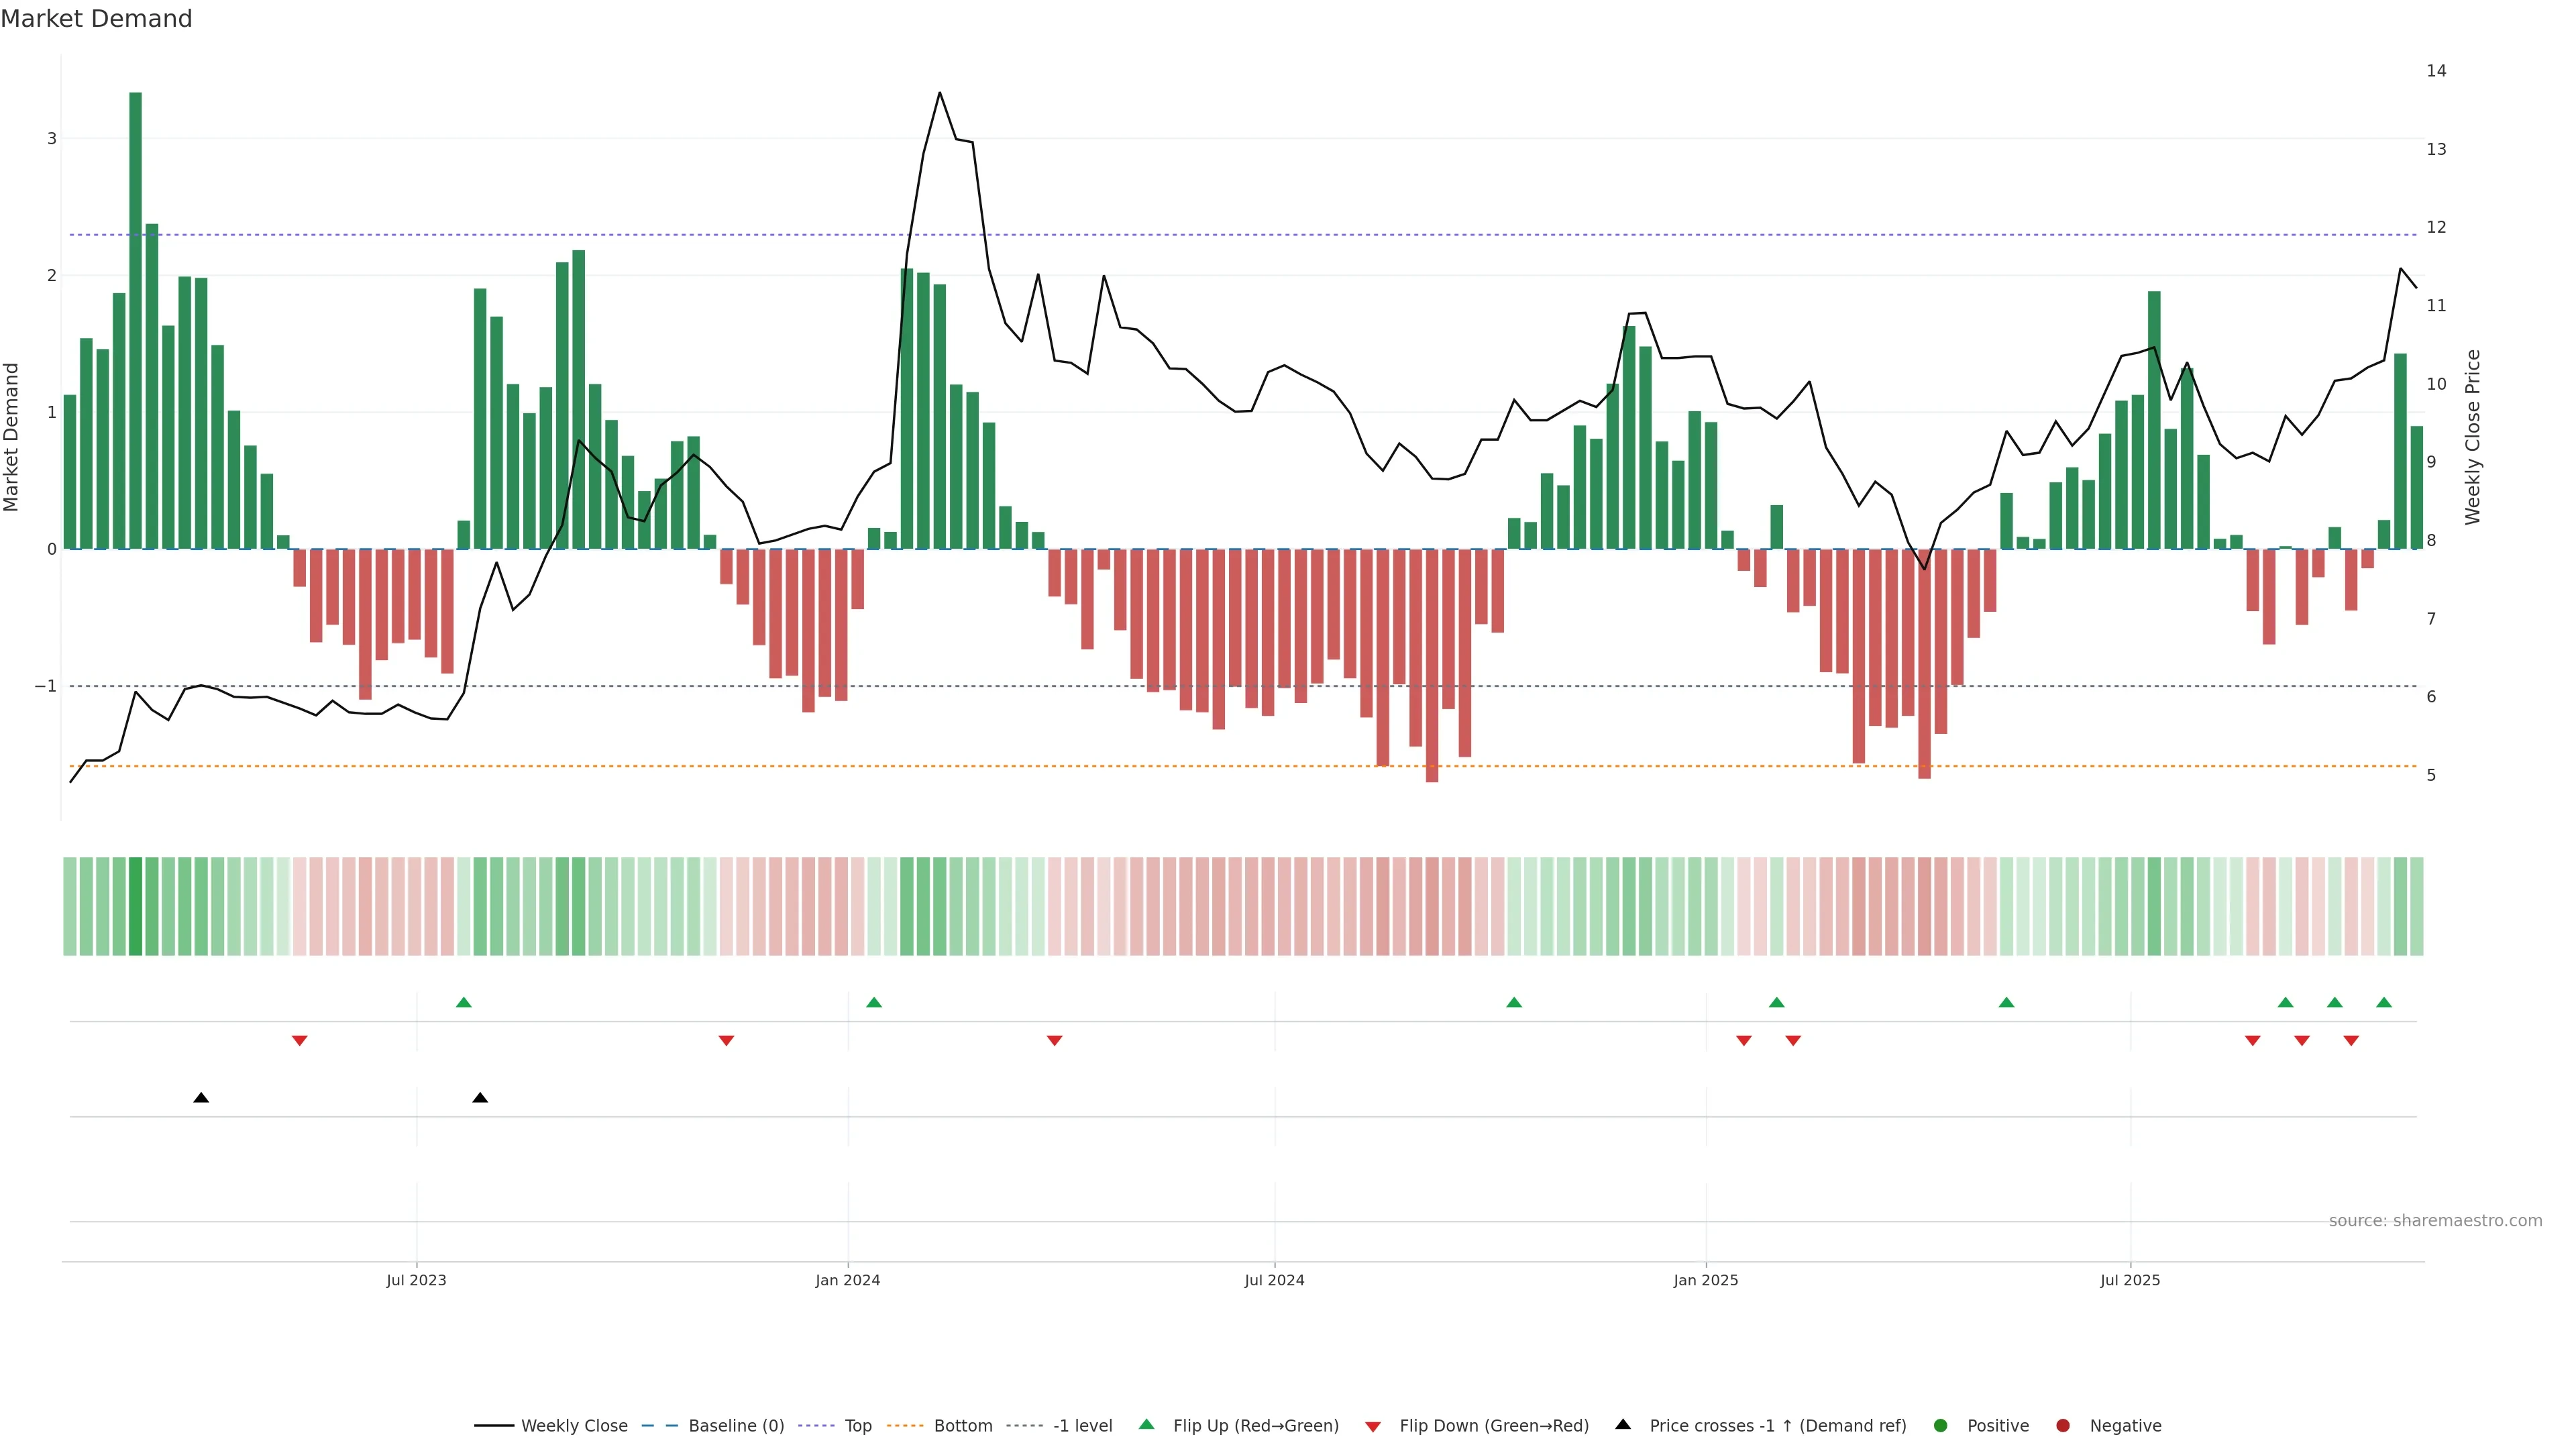This screenshot has width=2576, height=1449.
Task: Click the Jul 2024 x-axis label
Action: (x=1274, y=1280)
